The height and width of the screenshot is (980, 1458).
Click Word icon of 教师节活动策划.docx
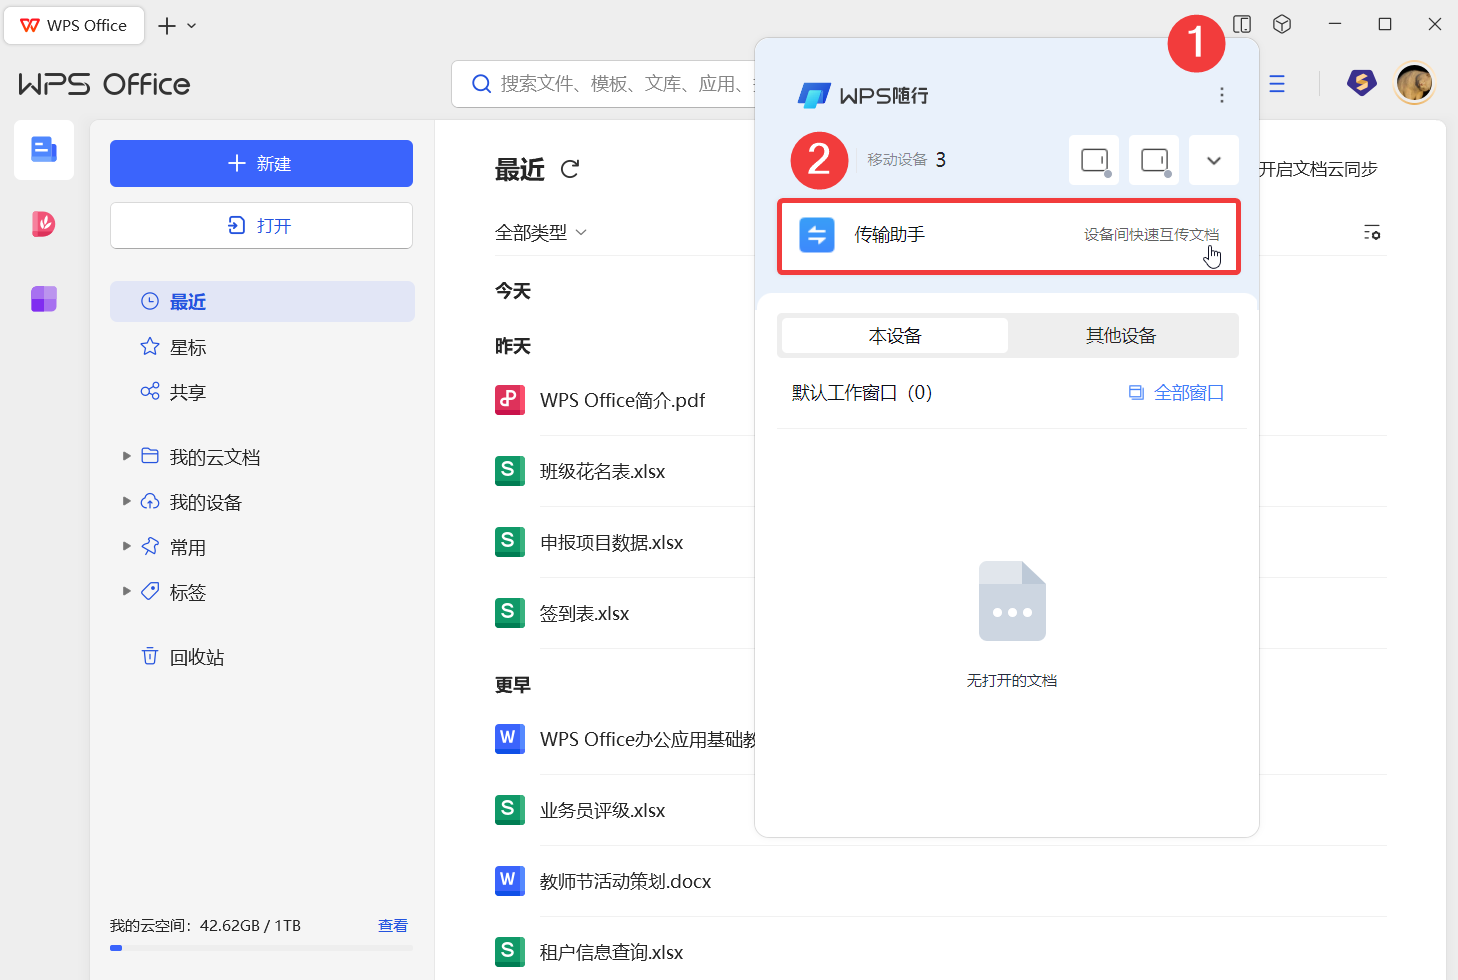tap(510, 881)
